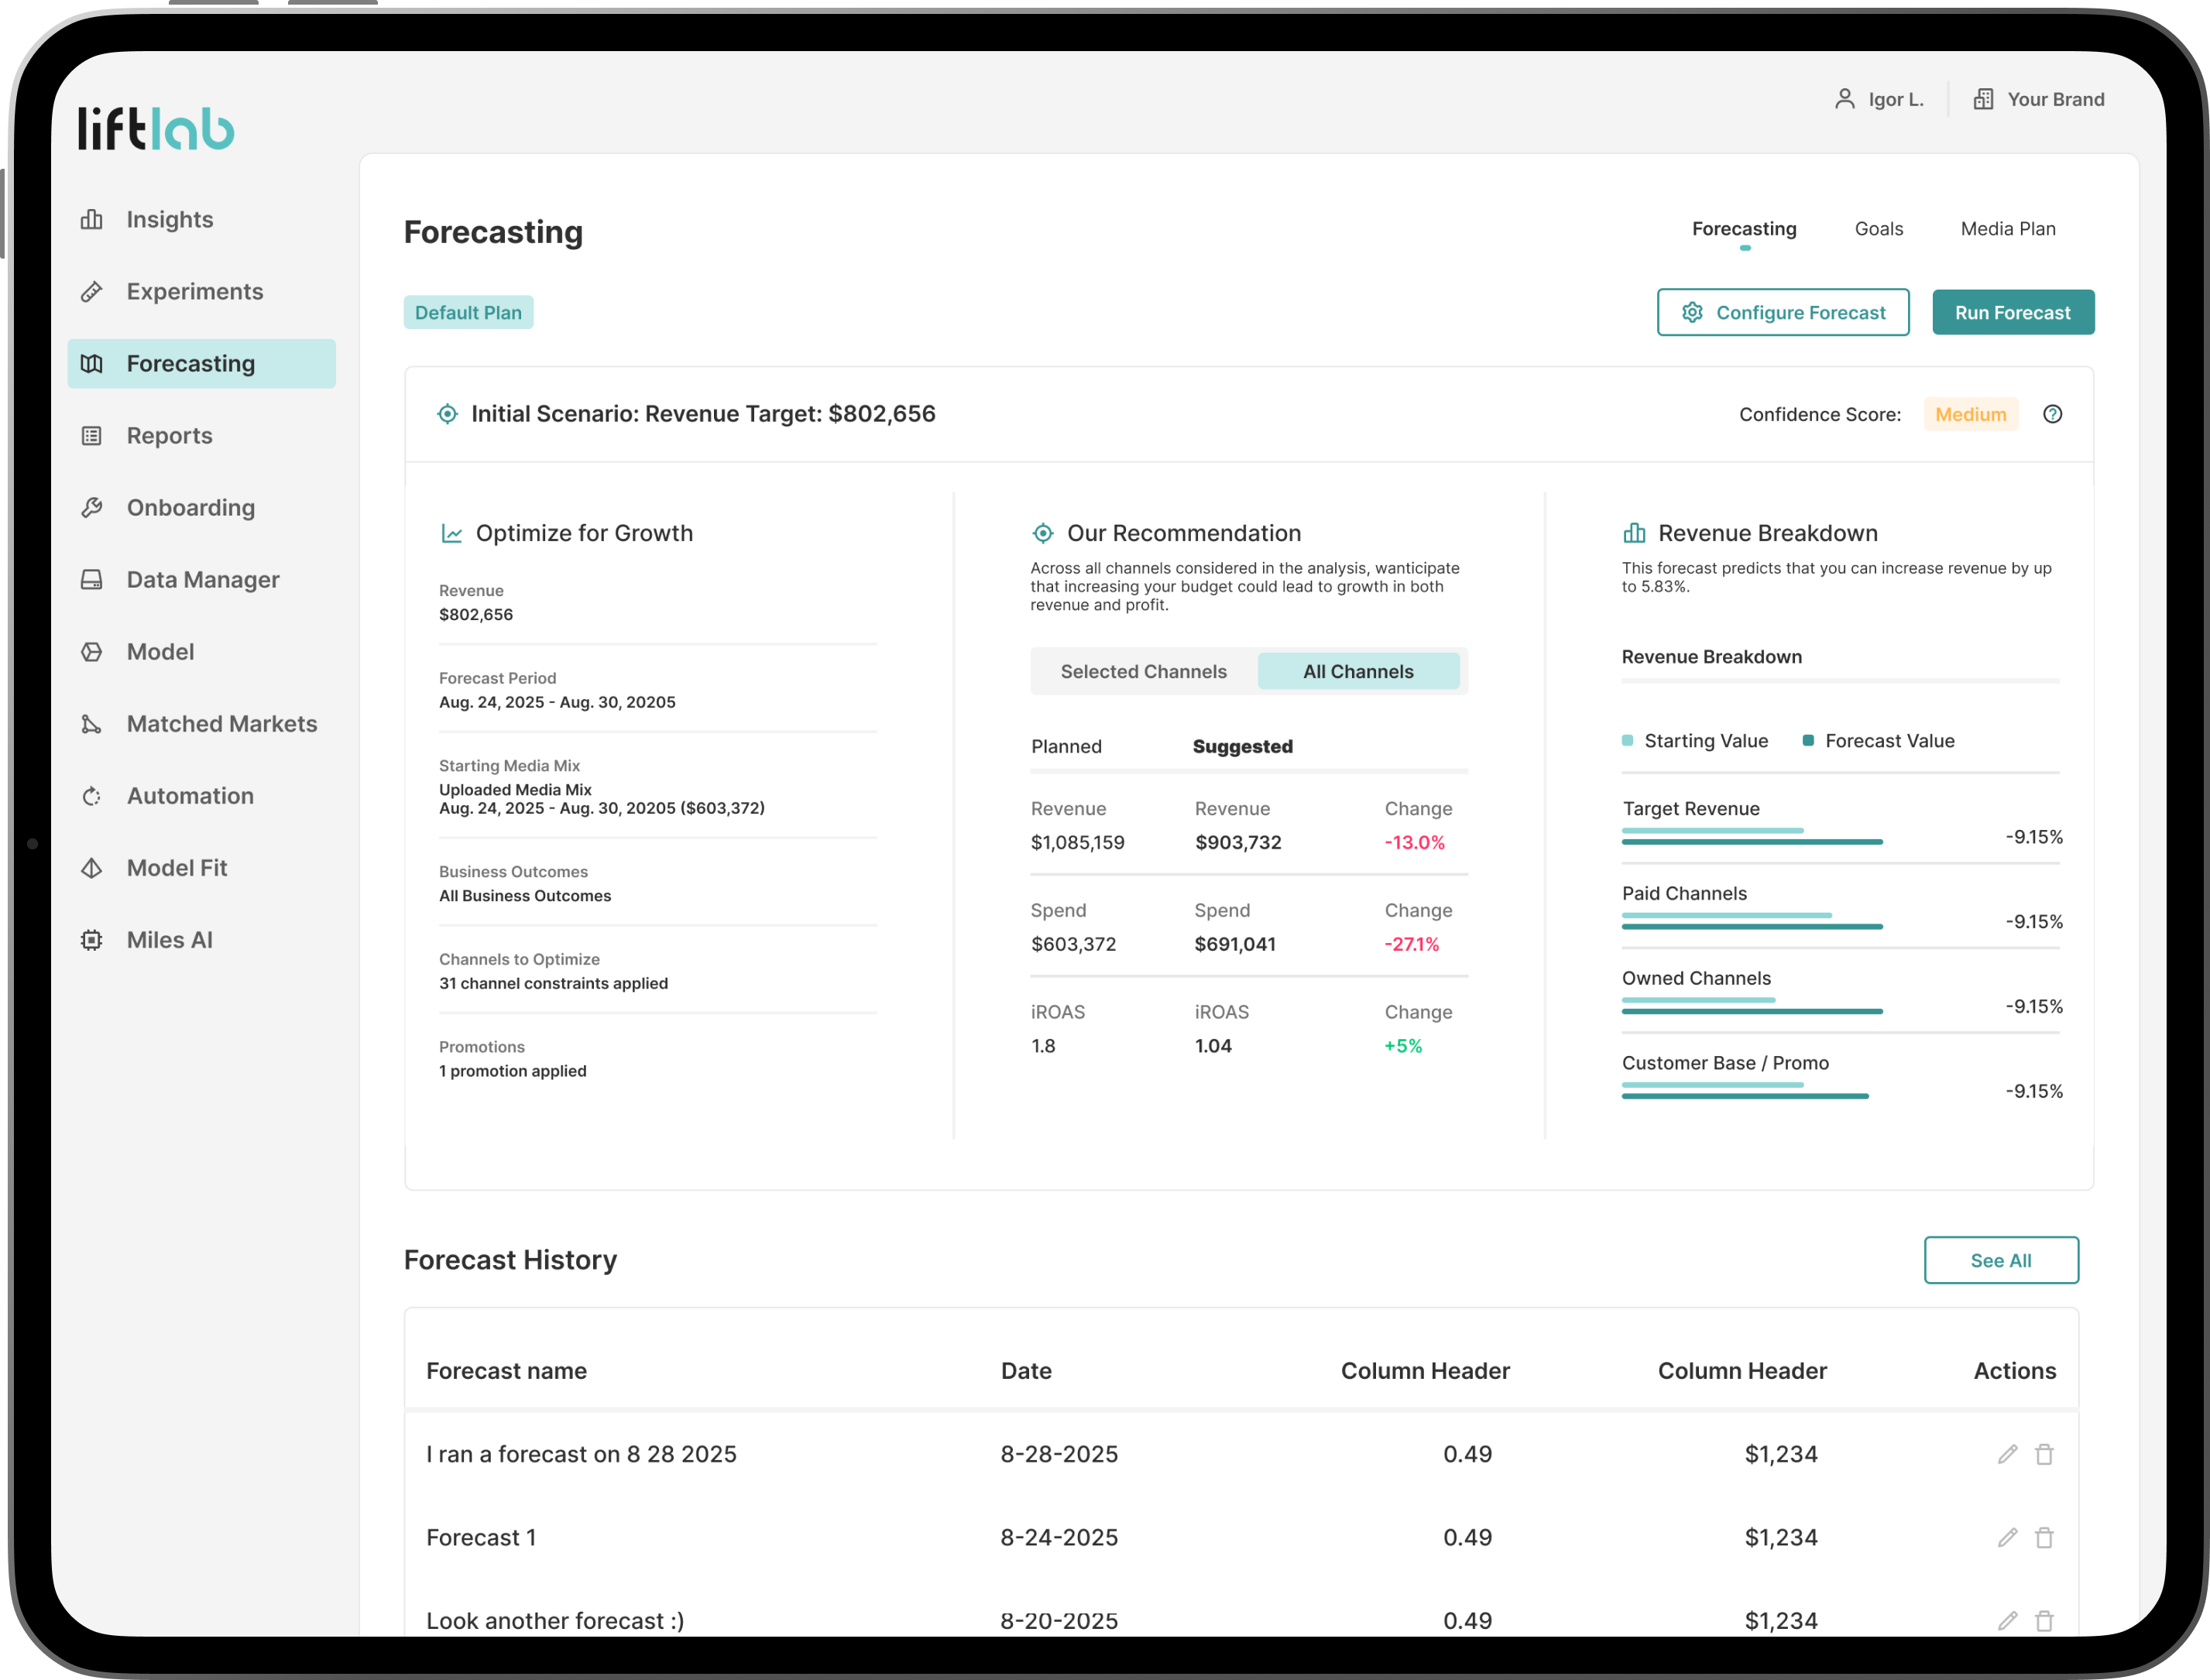
Task: Click the edit pencil for Forecast 1
Action: (x=2007, y=1537)
